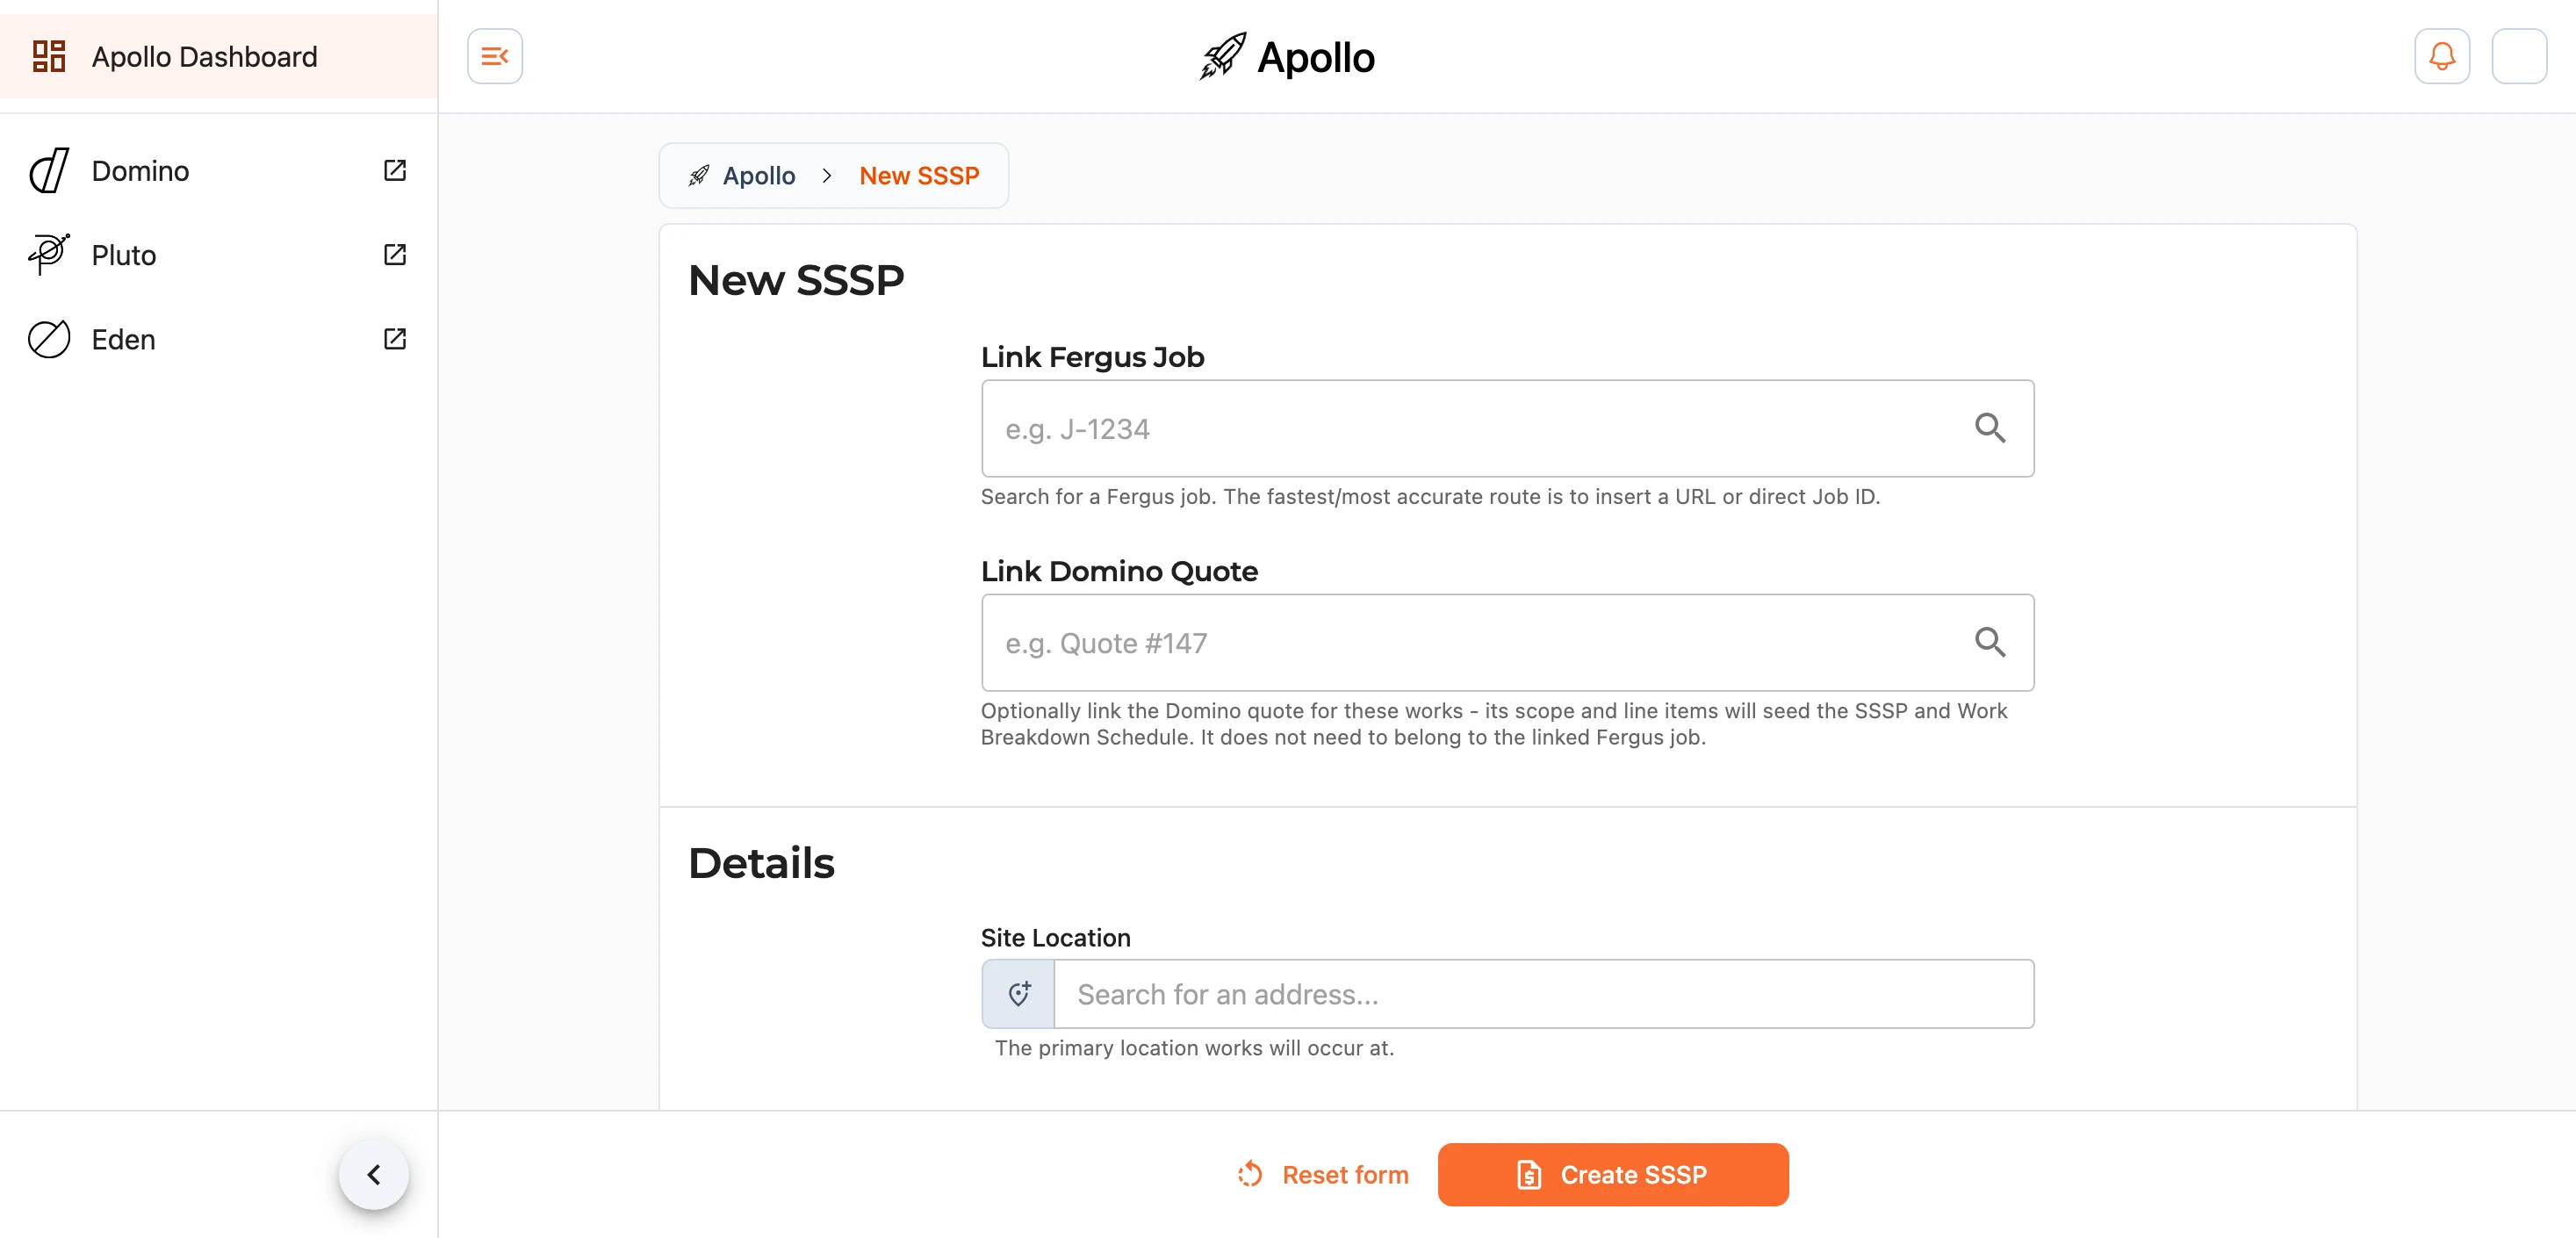Viewport: 2576px width, 1238px height.
Task: Click the Details section heading
Action: coord(761,863)
